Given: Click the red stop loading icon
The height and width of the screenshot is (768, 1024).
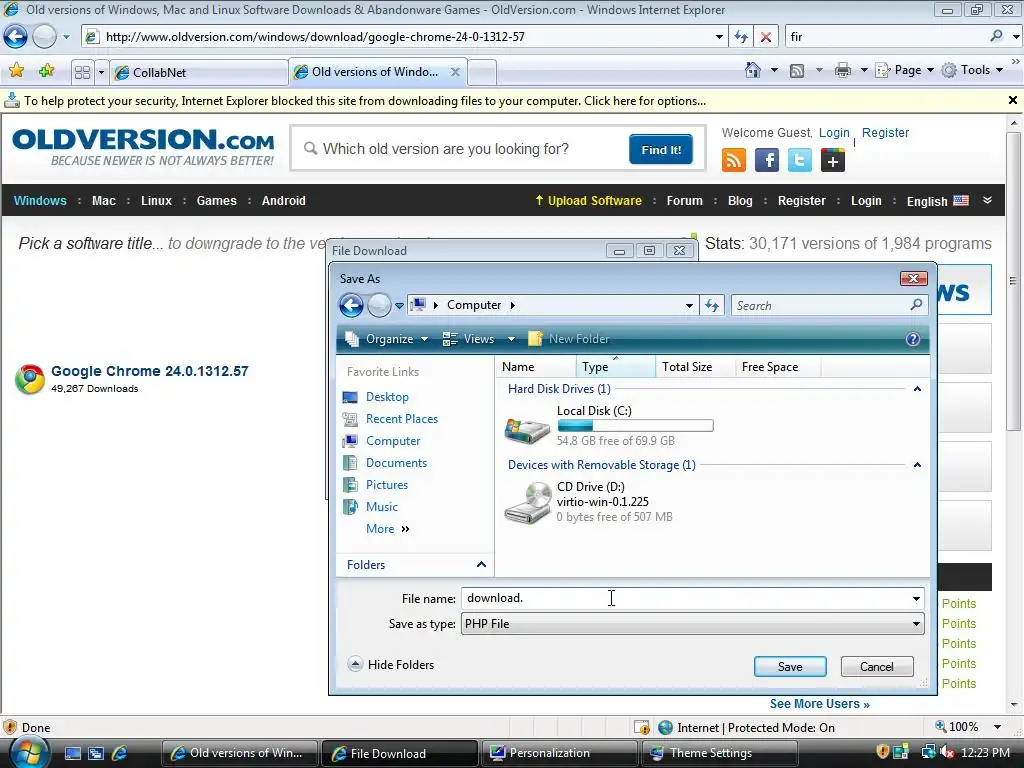Looking at the screenshot, I should pyautogui.click(x=765, y=37).
